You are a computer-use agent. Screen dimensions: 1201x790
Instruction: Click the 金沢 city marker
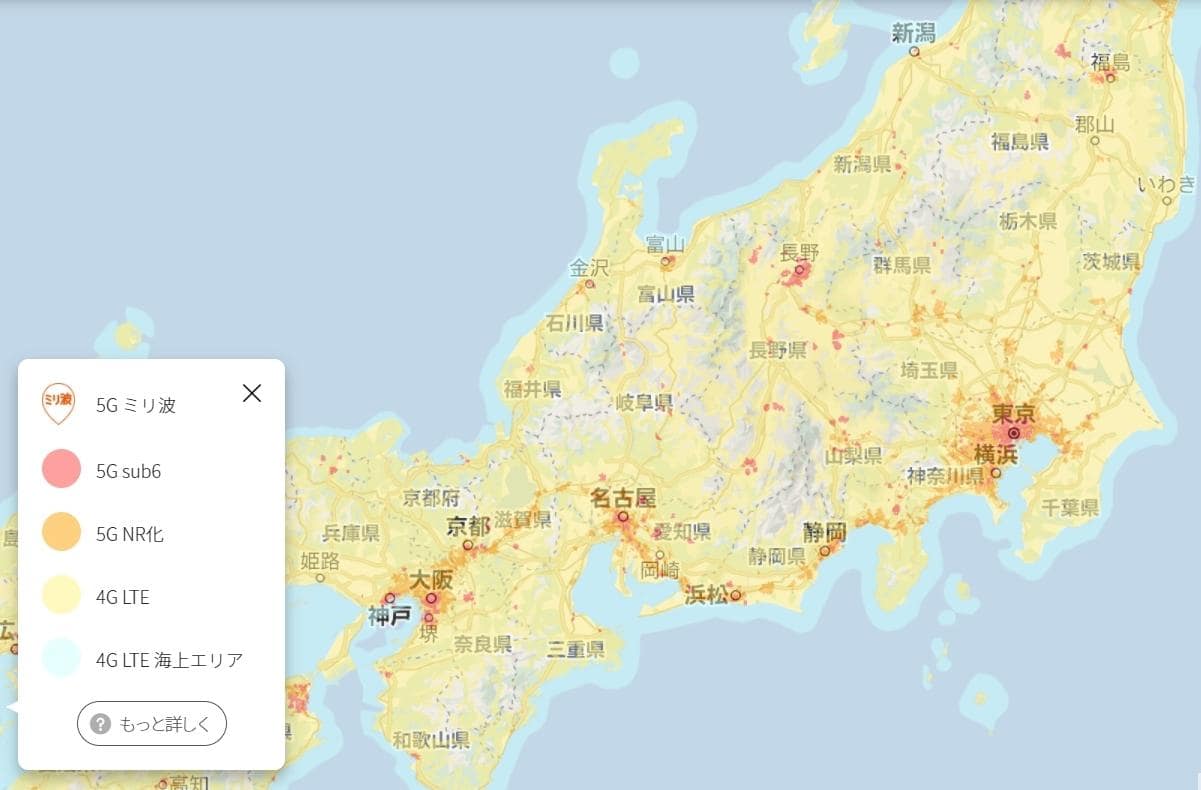pos(589,283)
